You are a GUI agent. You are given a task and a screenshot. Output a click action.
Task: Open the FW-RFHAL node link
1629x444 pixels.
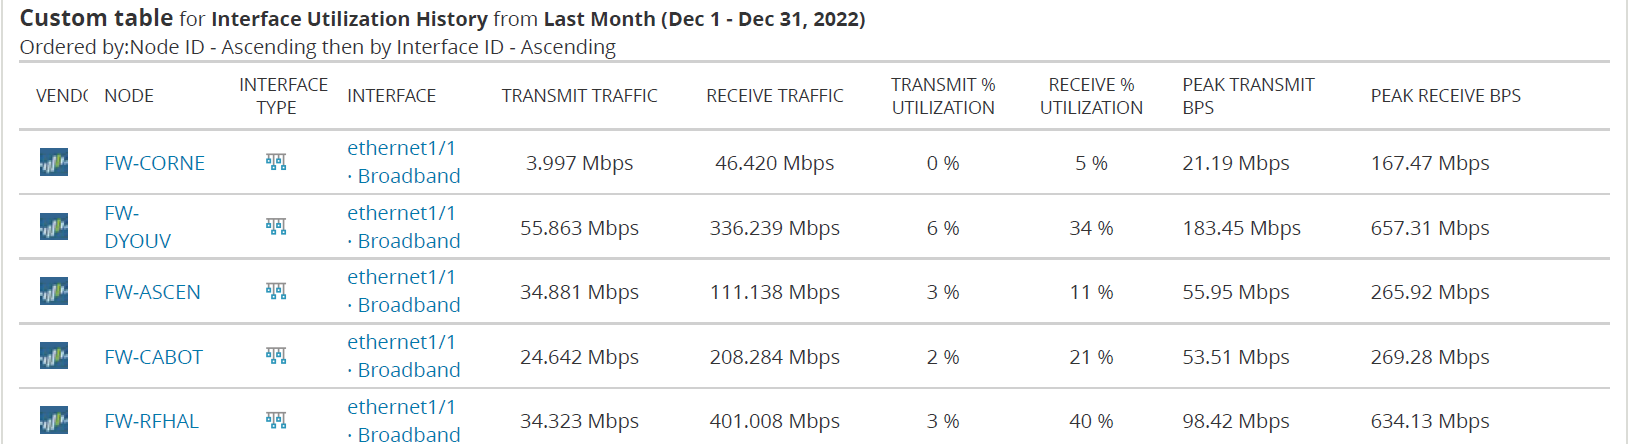pos(151,421)
